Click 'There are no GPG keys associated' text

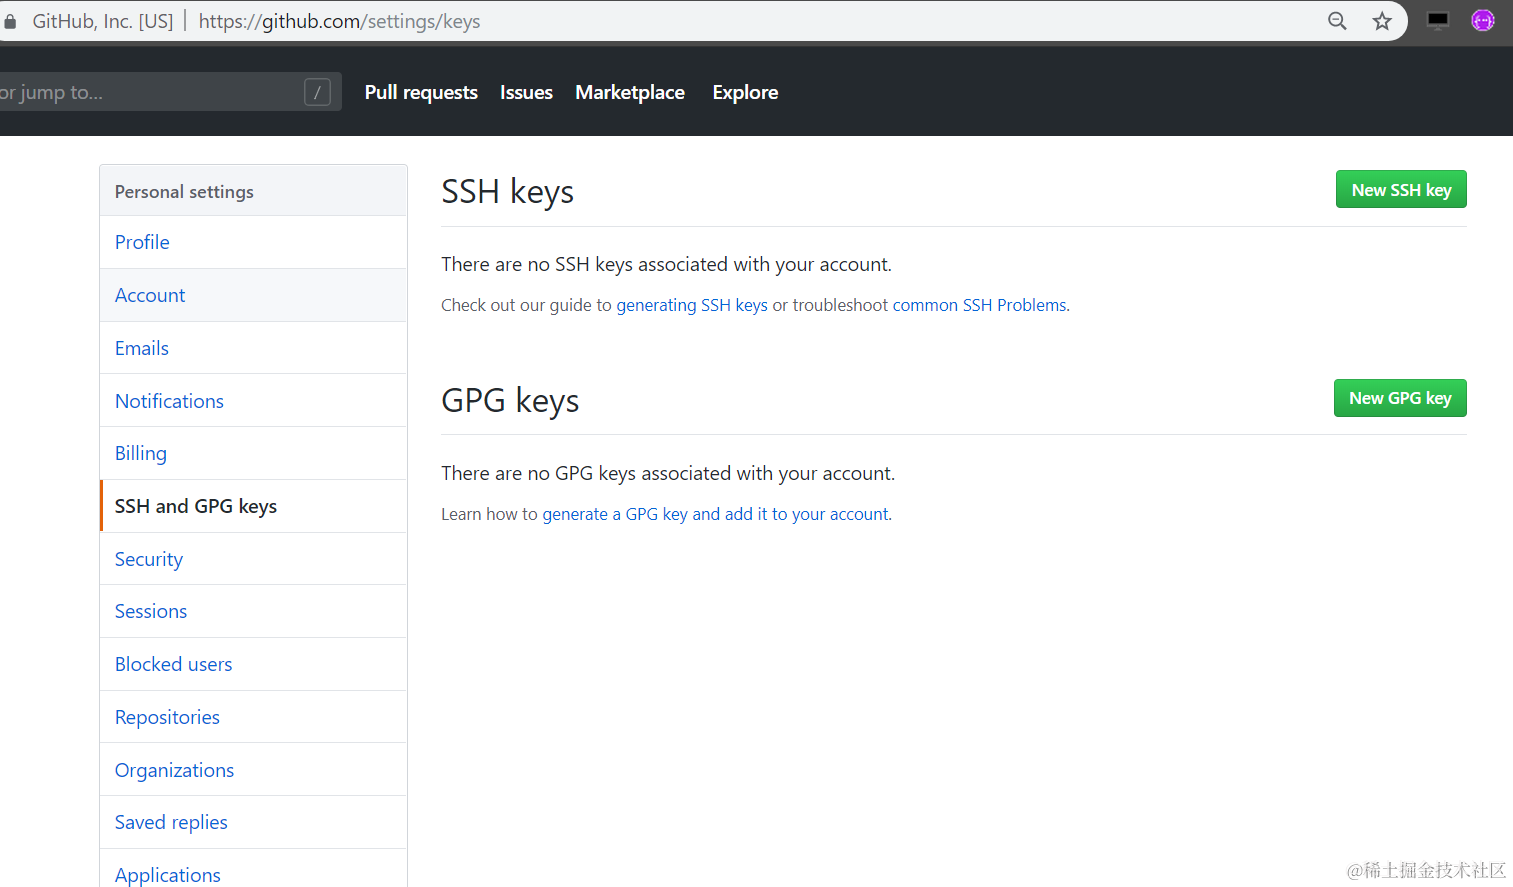coord(668,473)
